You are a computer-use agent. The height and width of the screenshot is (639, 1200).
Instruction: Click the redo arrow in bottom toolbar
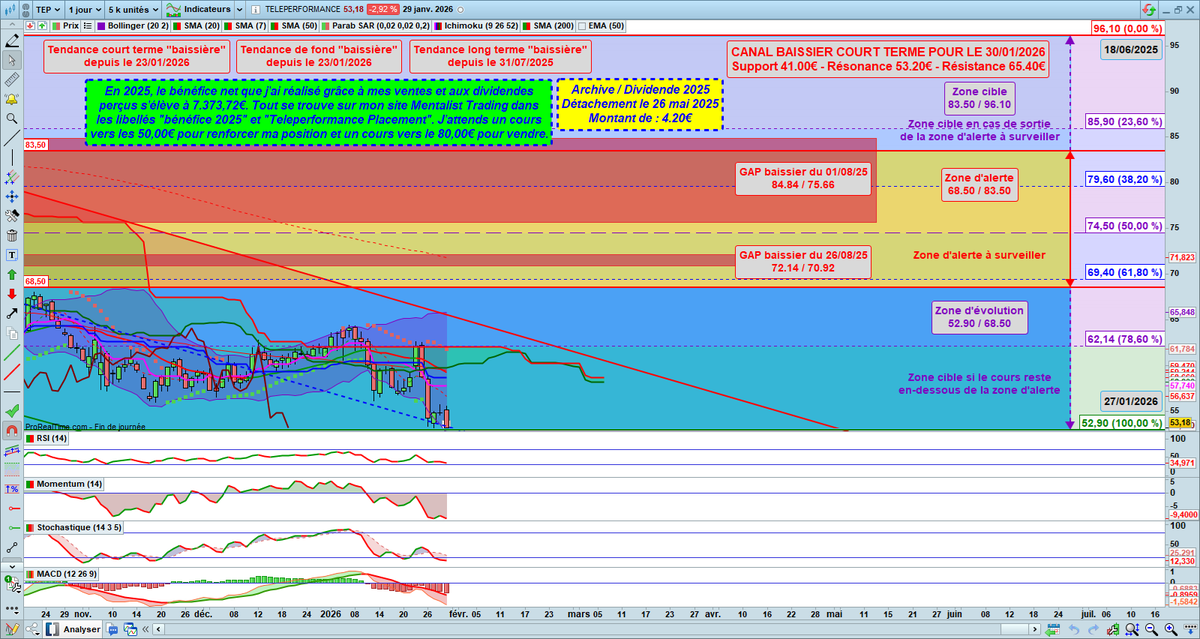[1093, 629]
